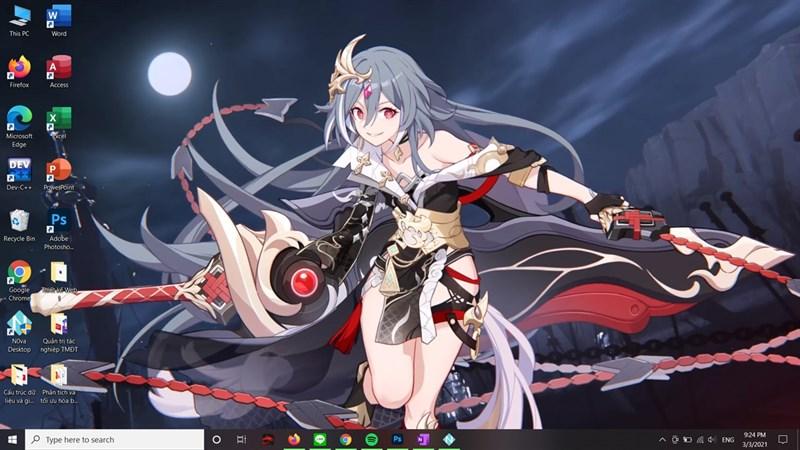Open the Google Chrome desktop shortcut
The height and width of the screenshot is (450, 800).
click(19, 281)
